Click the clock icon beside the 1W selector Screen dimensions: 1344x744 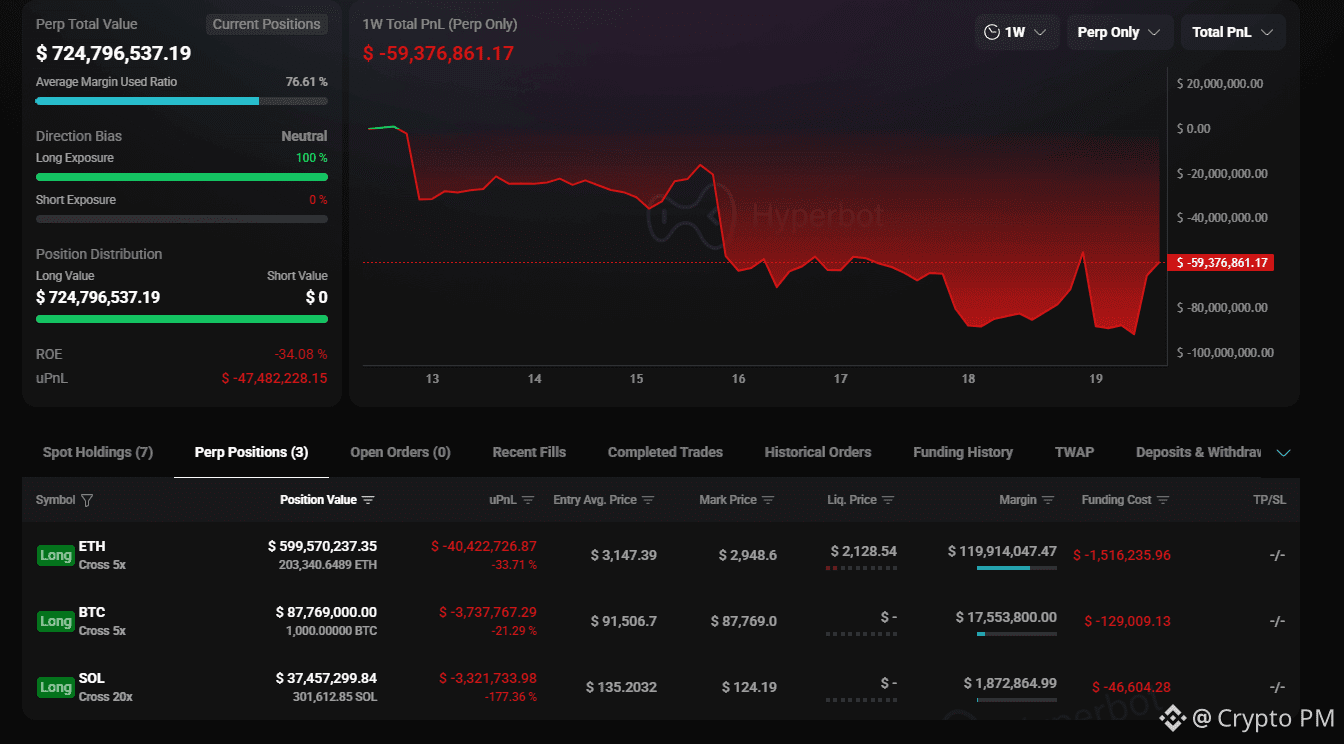click(x=991, y=31)
